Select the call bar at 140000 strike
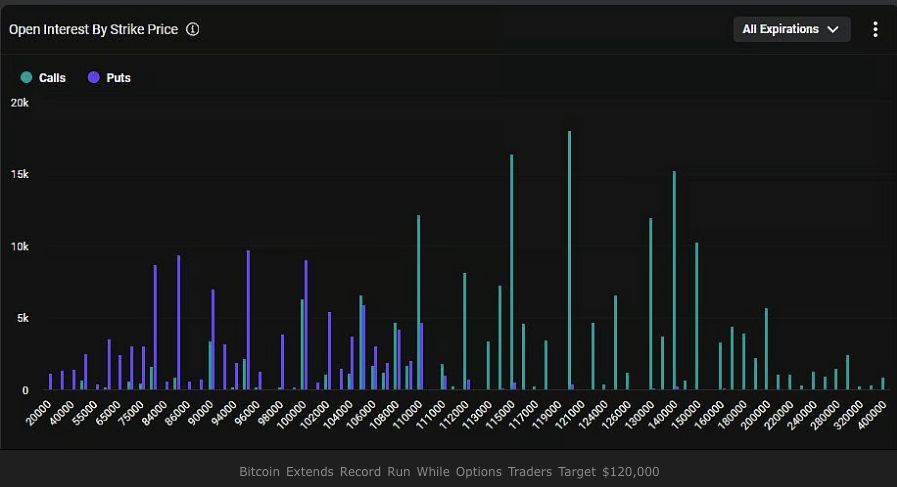This screenshot has width=897, height=487. click(x=674, y=280)
